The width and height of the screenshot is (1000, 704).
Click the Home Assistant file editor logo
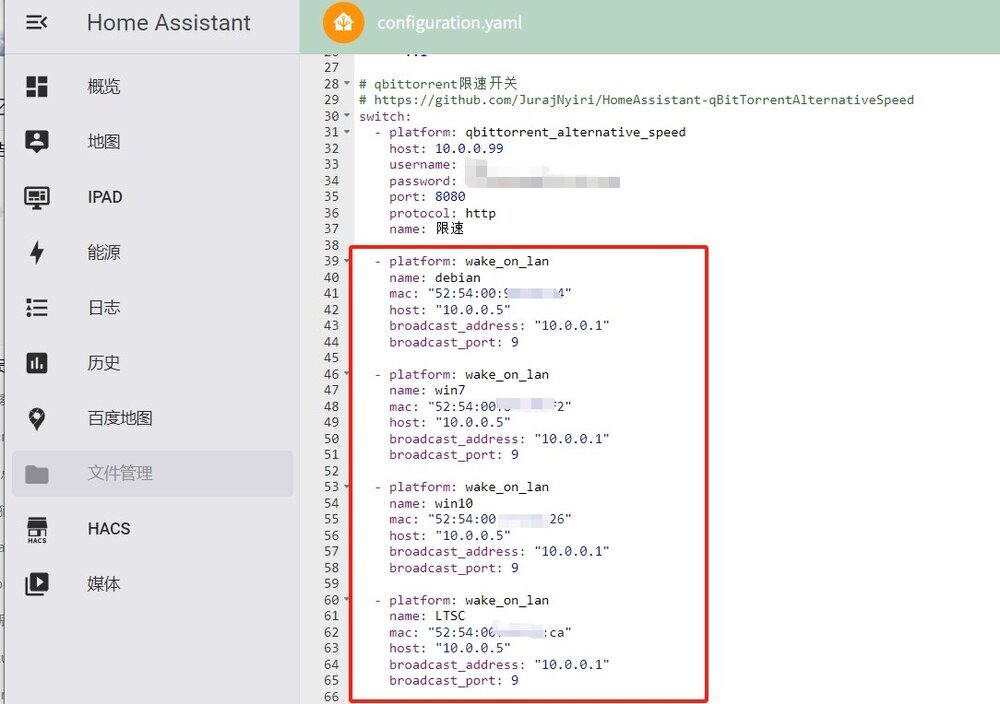pyautogui.click(x=343, y=23)
